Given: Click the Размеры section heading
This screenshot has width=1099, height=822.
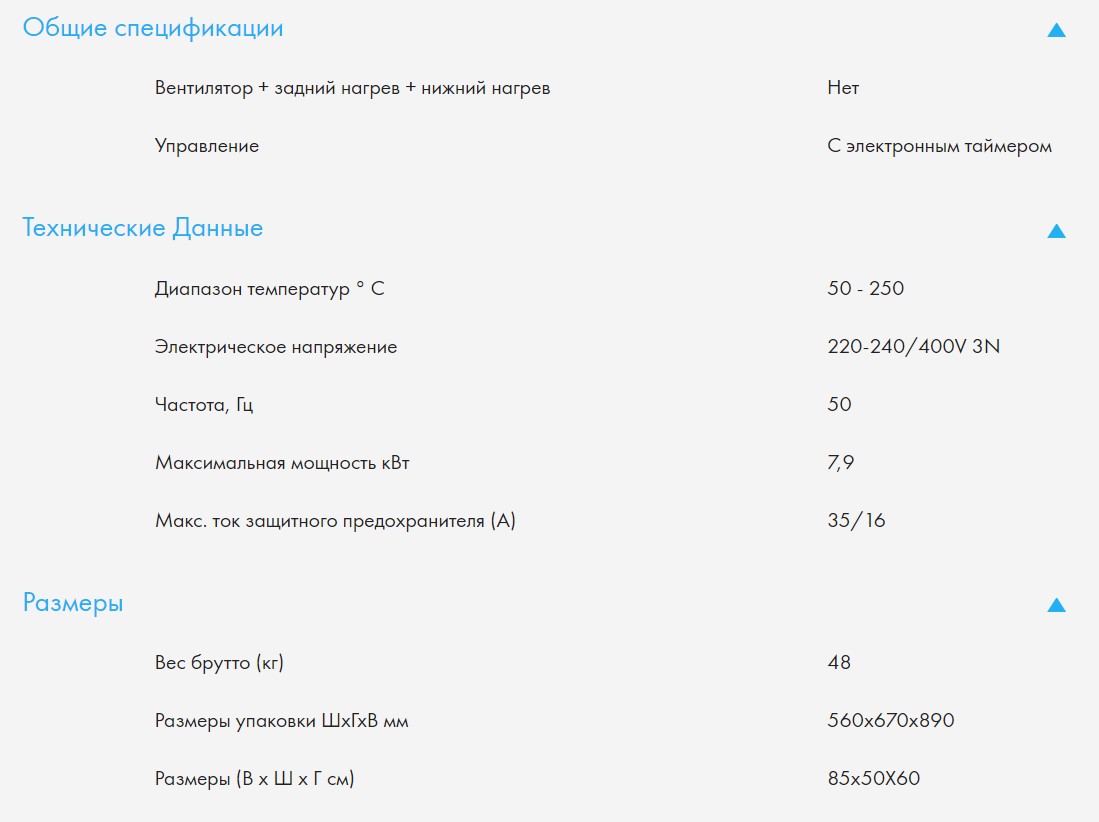Looking at the screenshot, I should point(73,603).
